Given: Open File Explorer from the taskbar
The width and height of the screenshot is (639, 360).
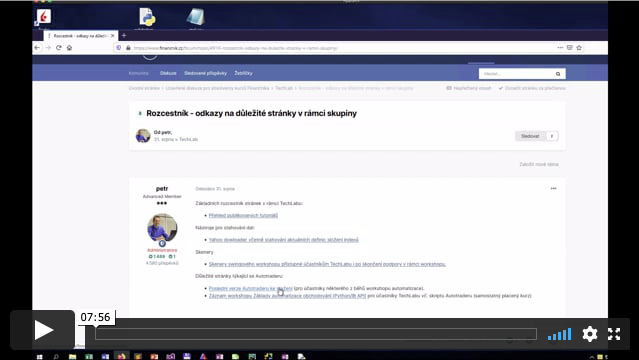Looking at the screenshot, I should pos(72,357).
